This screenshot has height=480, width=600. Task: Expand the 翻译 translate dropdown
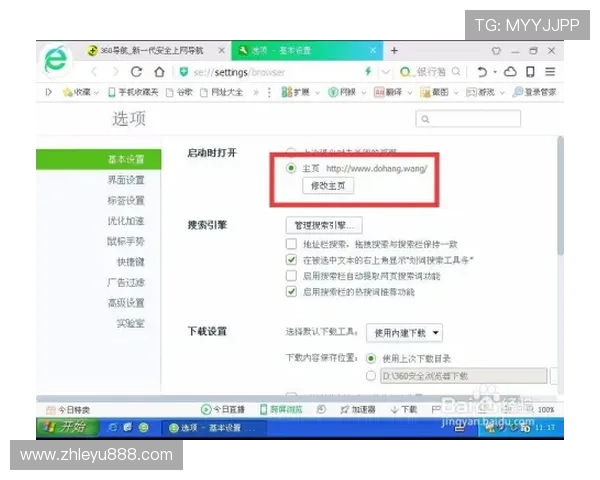[410, 93]
